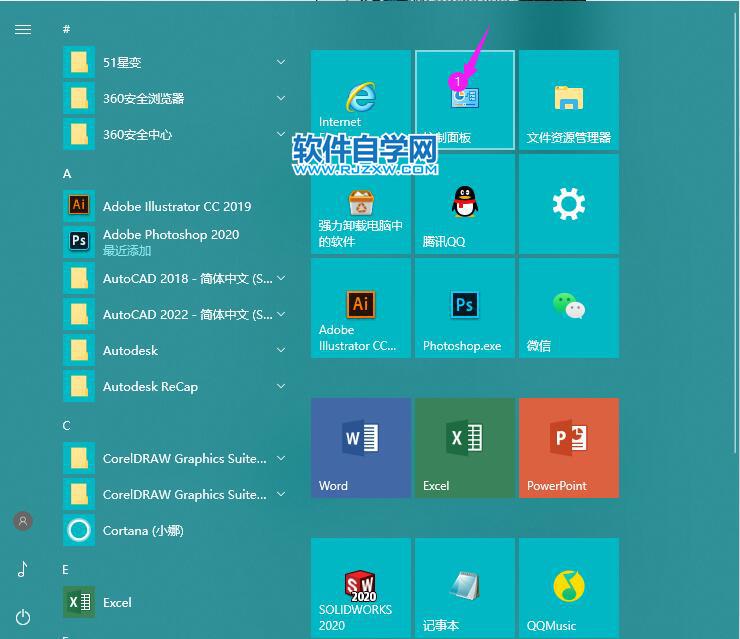The image size is (740, 639).
Task: Open the Internet Explorer tile
Action: click(x=360, y=100)
